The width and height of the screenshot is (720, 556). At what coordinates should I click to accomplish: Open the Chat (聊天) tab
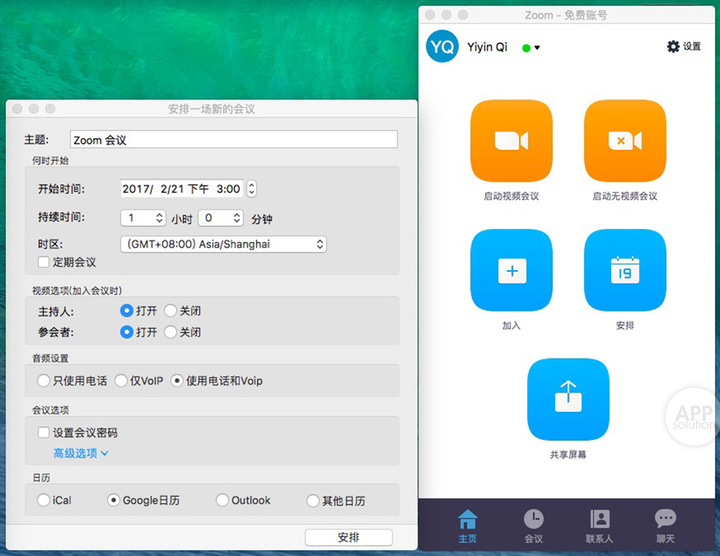[665, 526]
